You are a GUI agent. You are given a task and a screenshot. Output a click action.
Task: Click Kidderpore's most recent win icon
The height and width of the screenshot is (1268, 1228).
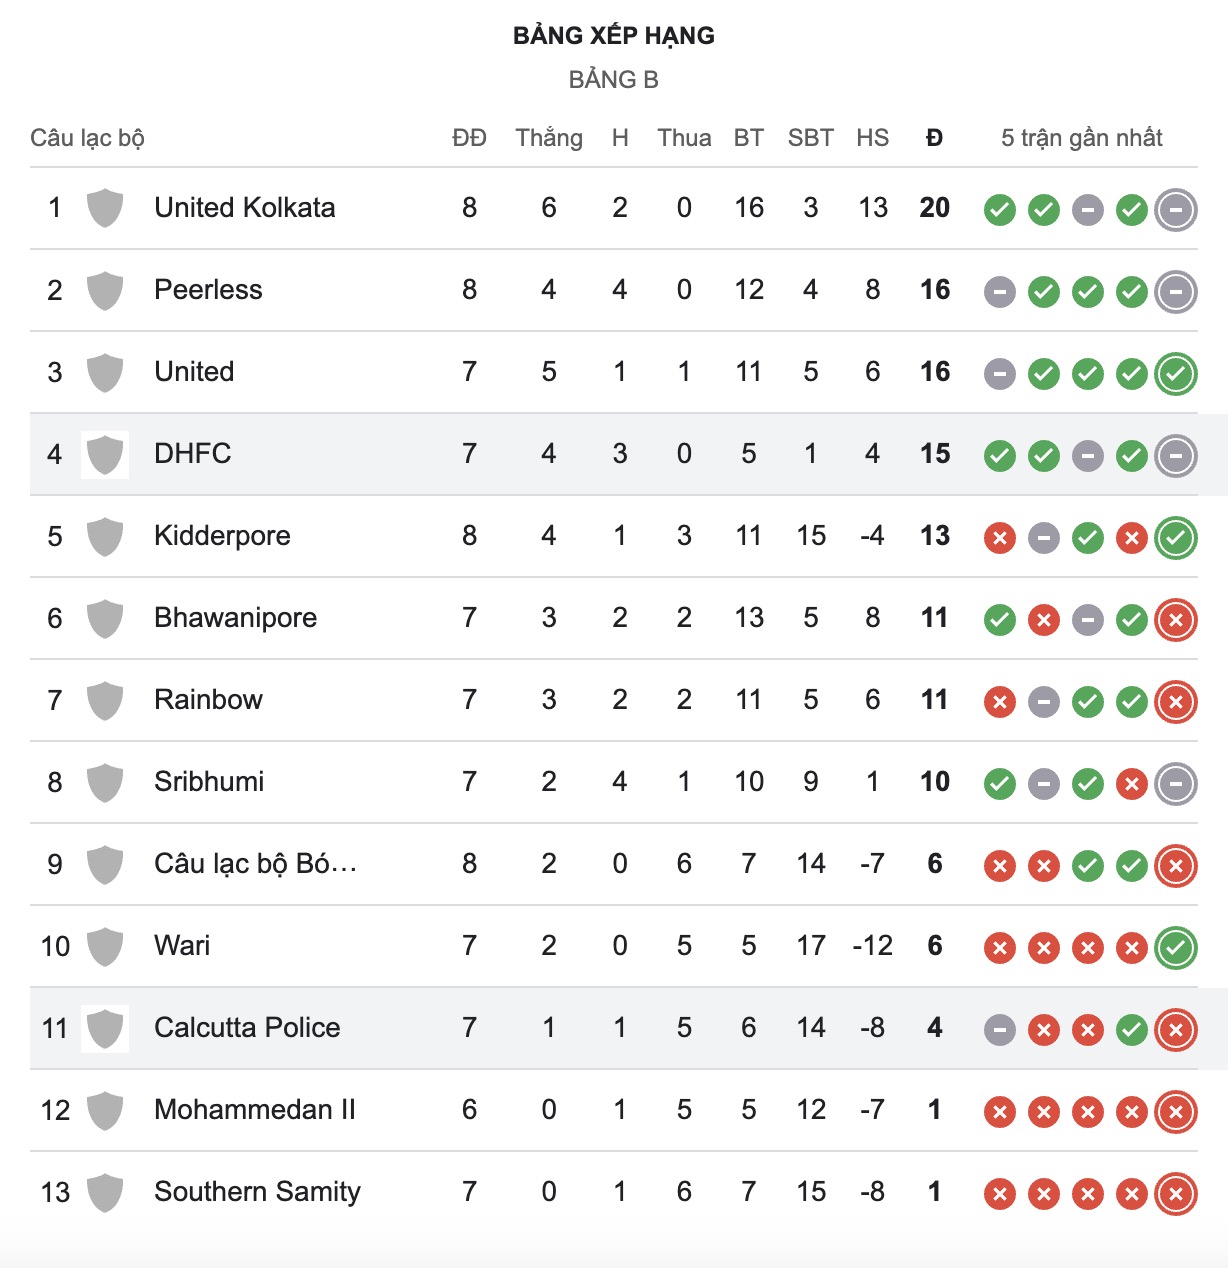coord(1176,538)
